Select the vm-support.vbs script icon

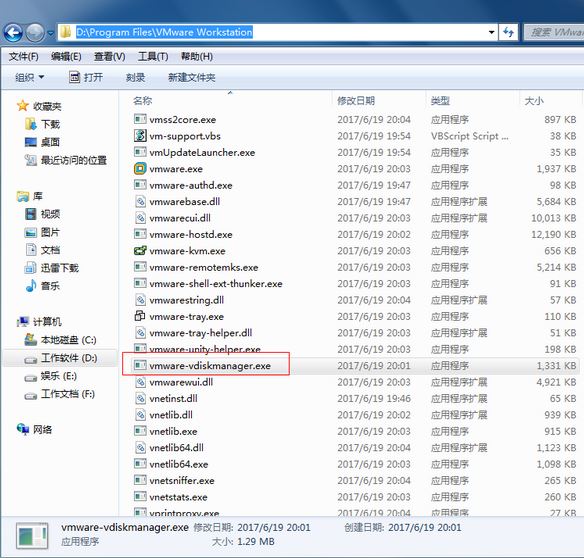pyautogui.click(x=140, y=136)
